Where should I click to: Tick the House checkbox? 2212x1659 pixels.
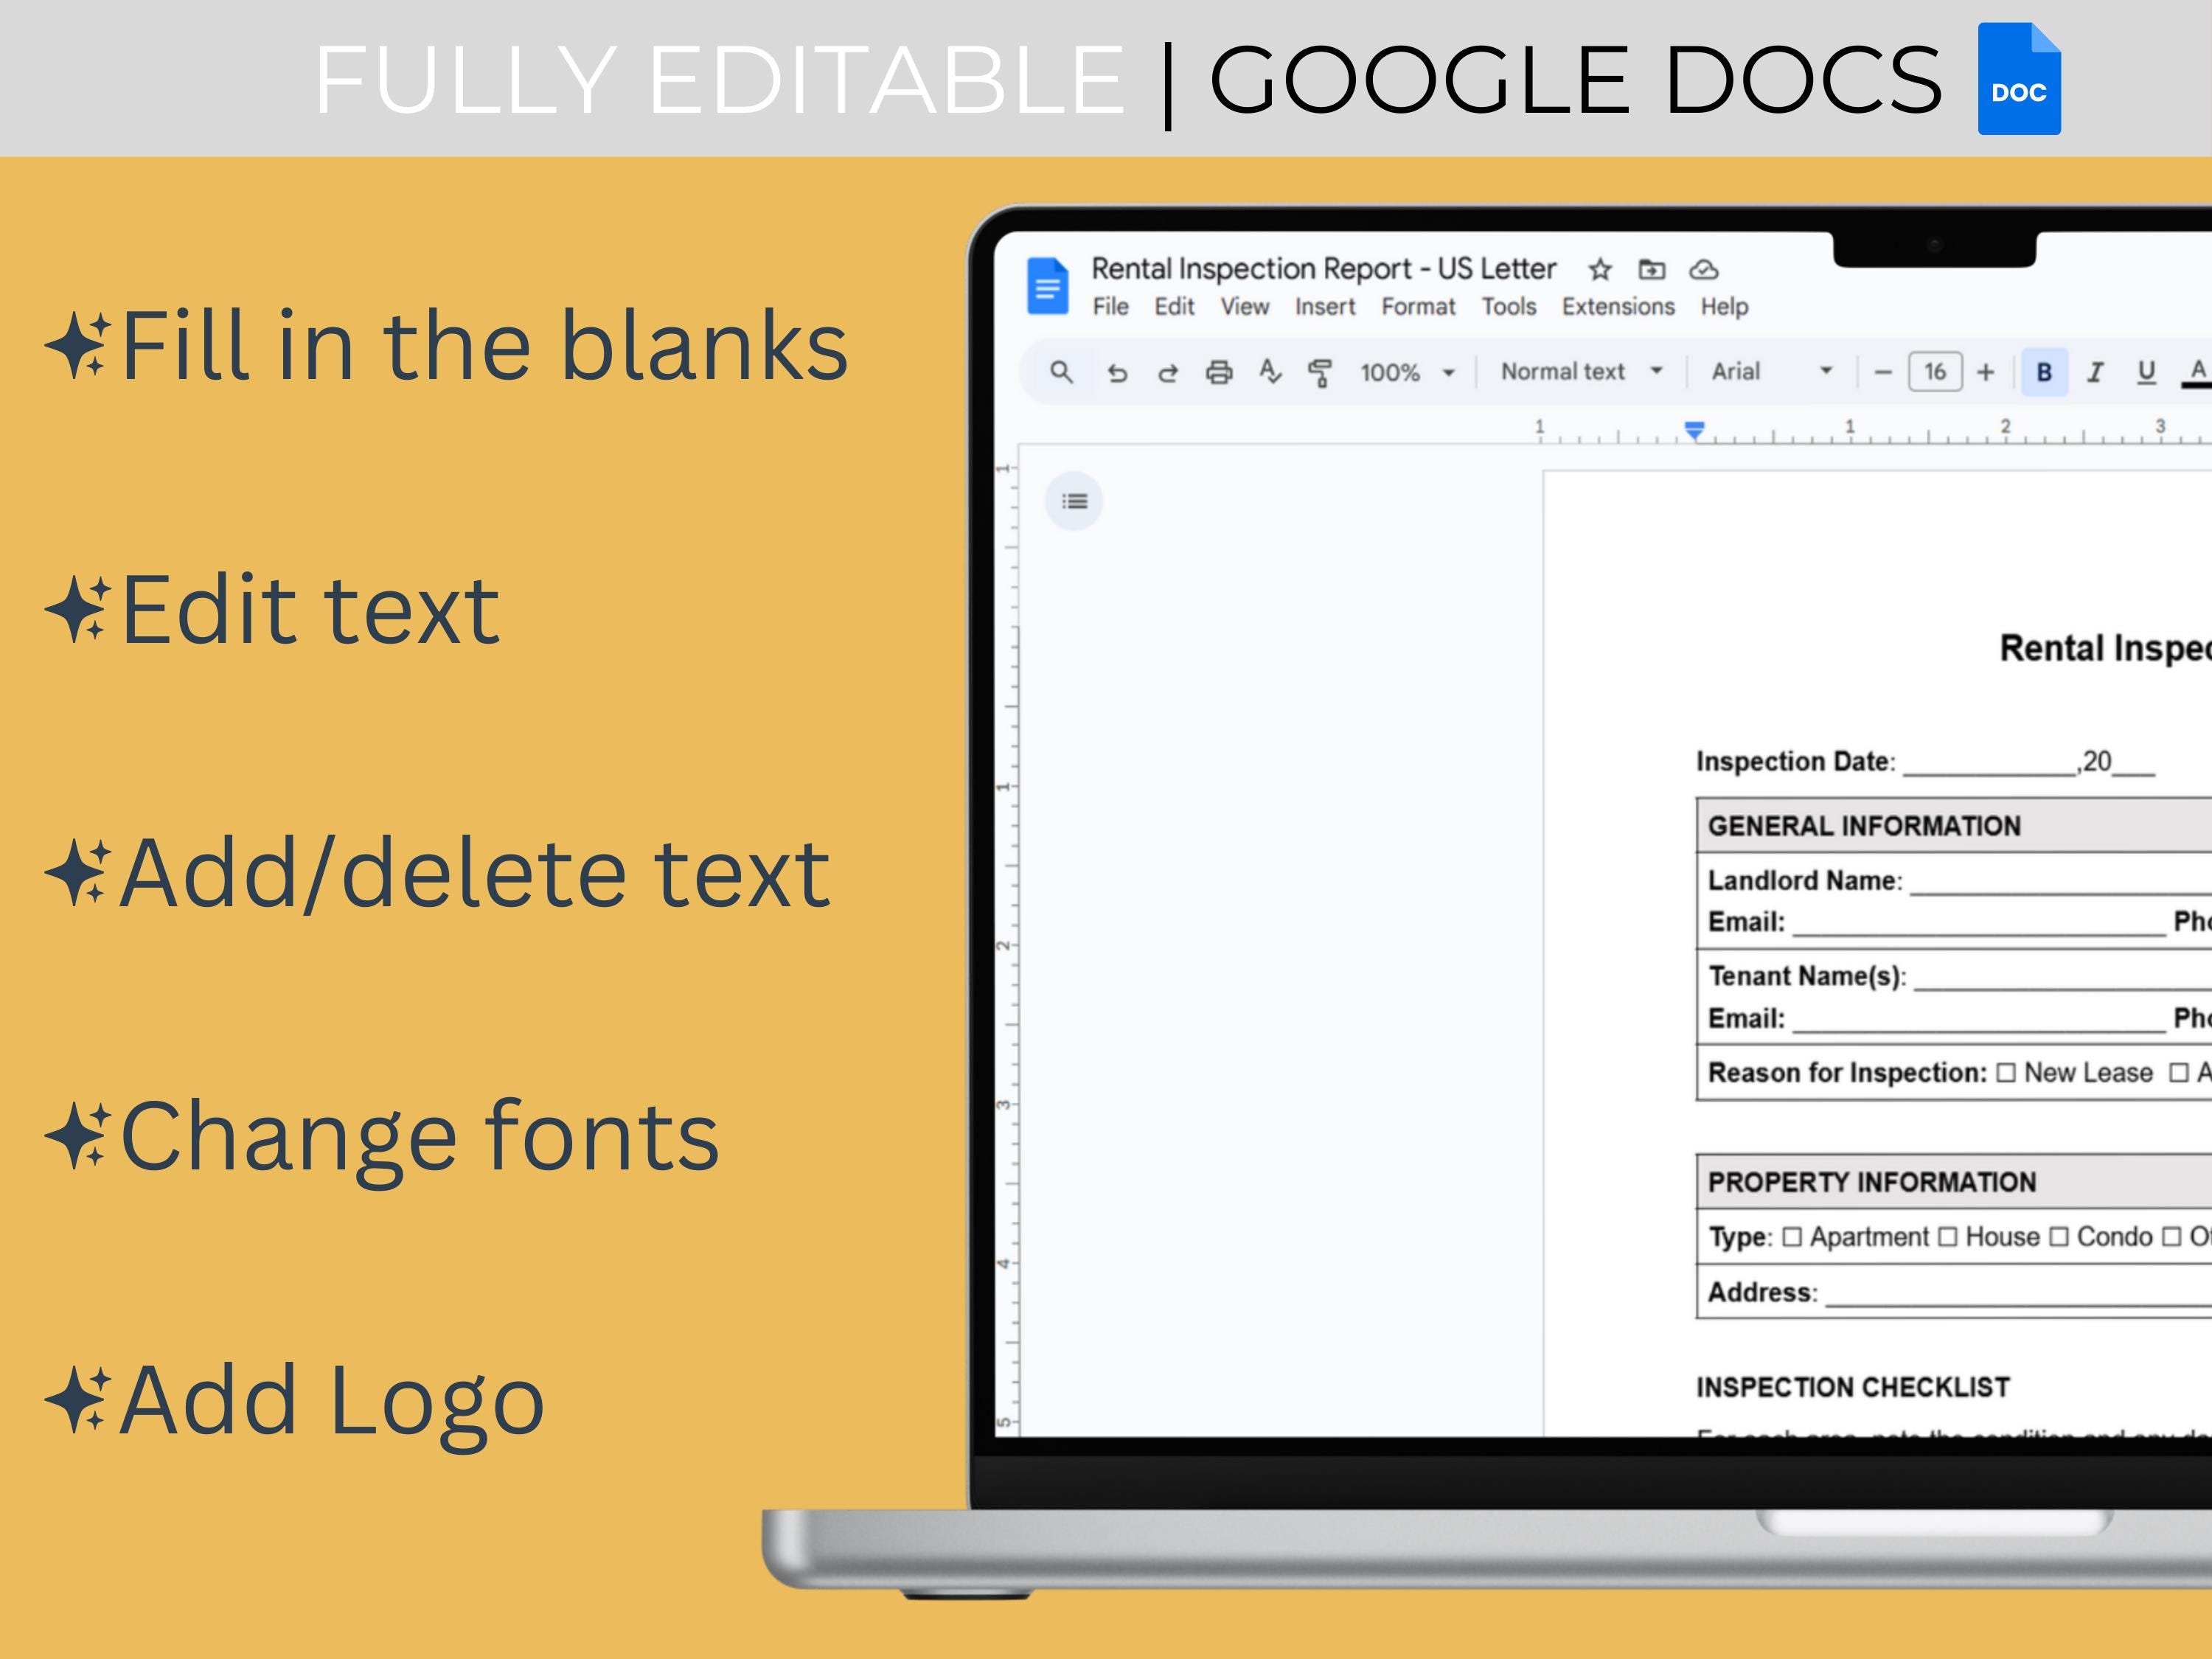coord(1947,1238)
